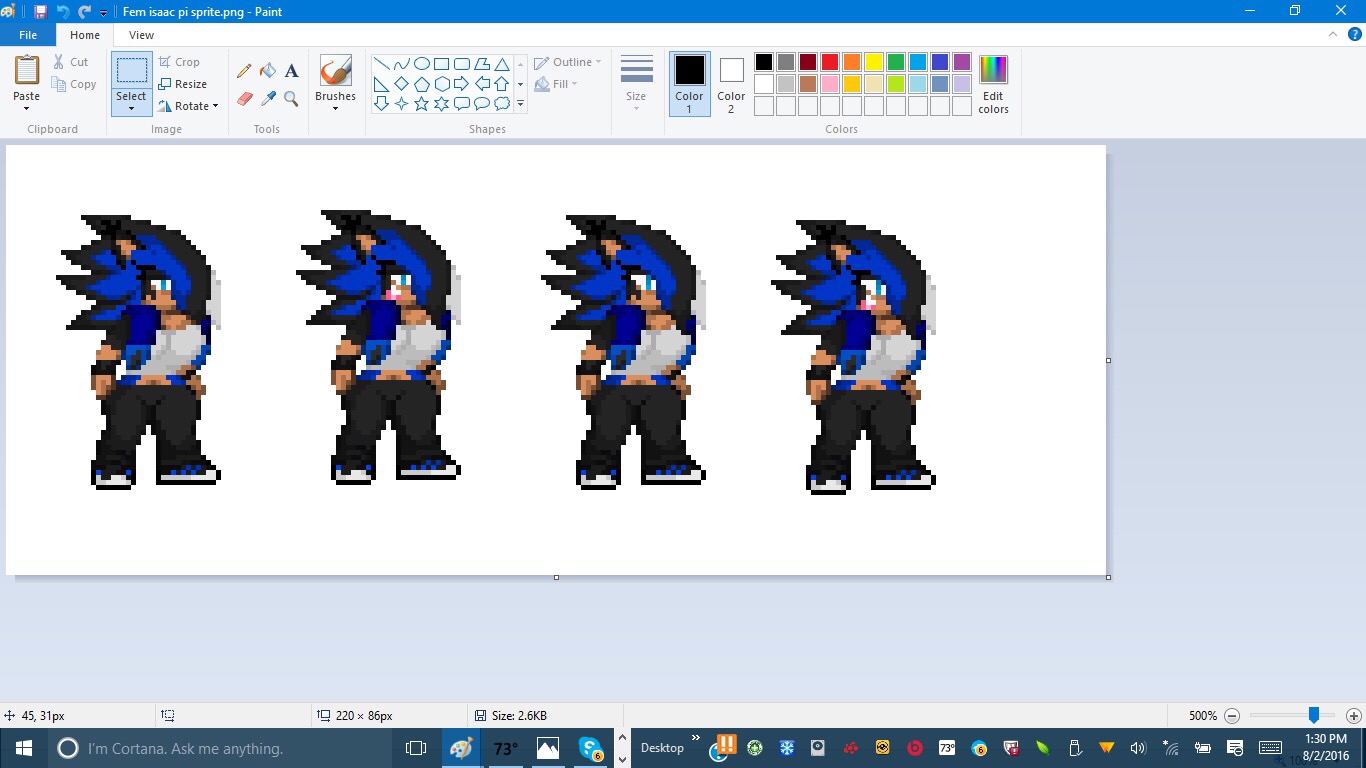This screenshot has width=1366, height=768.
Task: Choose the Curve shape
Action: (401, 64)
